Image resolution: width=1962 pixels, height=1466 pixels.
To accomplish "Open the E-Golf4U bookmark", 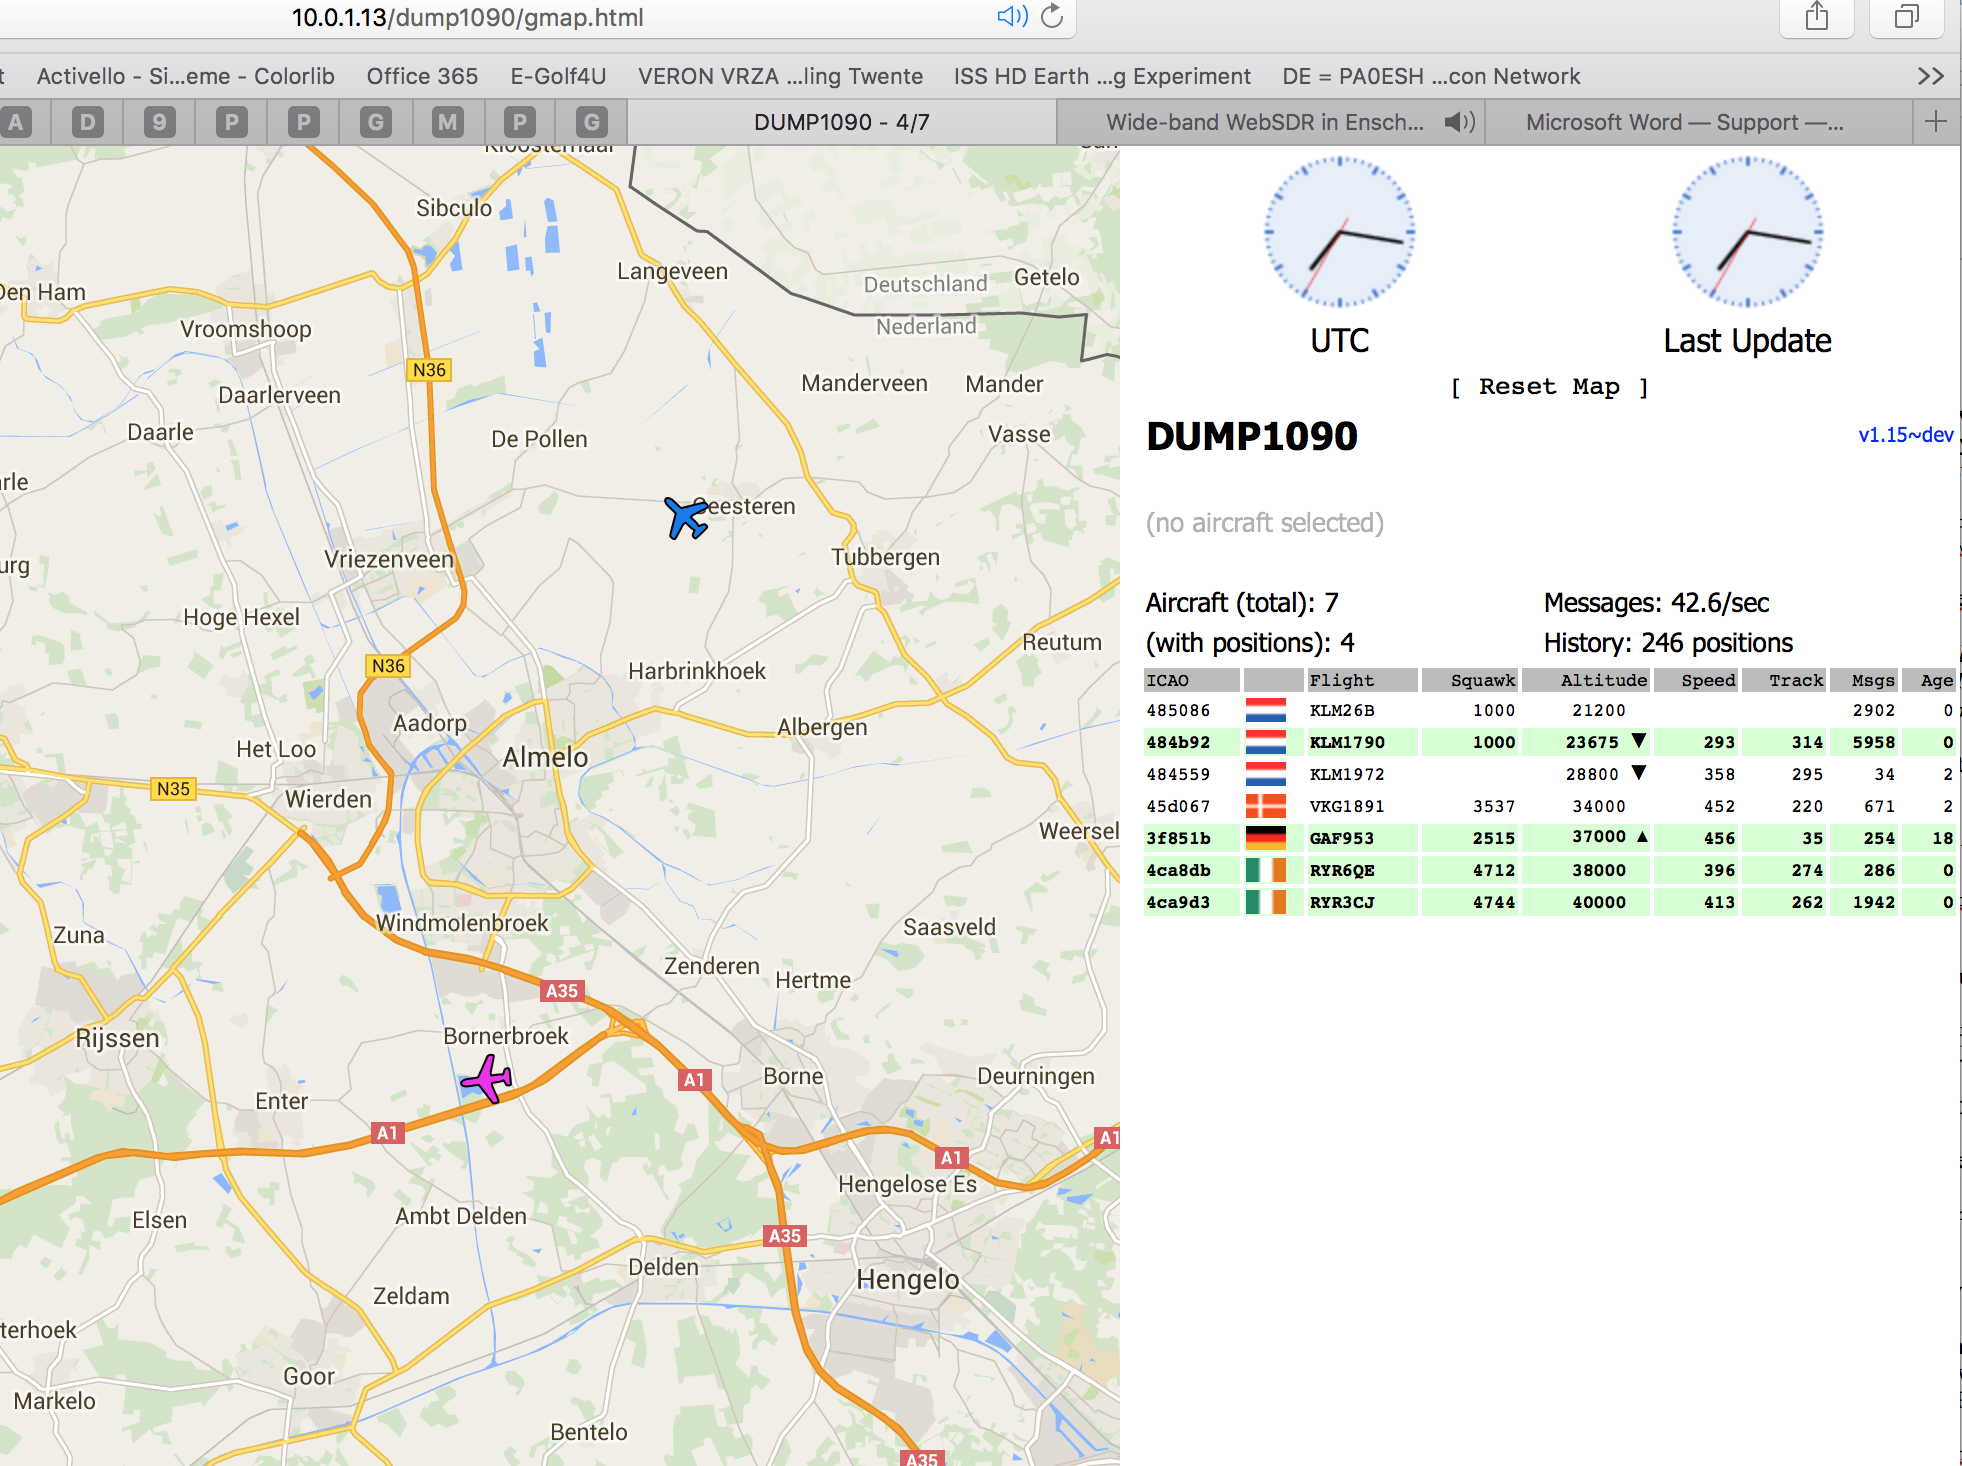I will click(558, 76).
